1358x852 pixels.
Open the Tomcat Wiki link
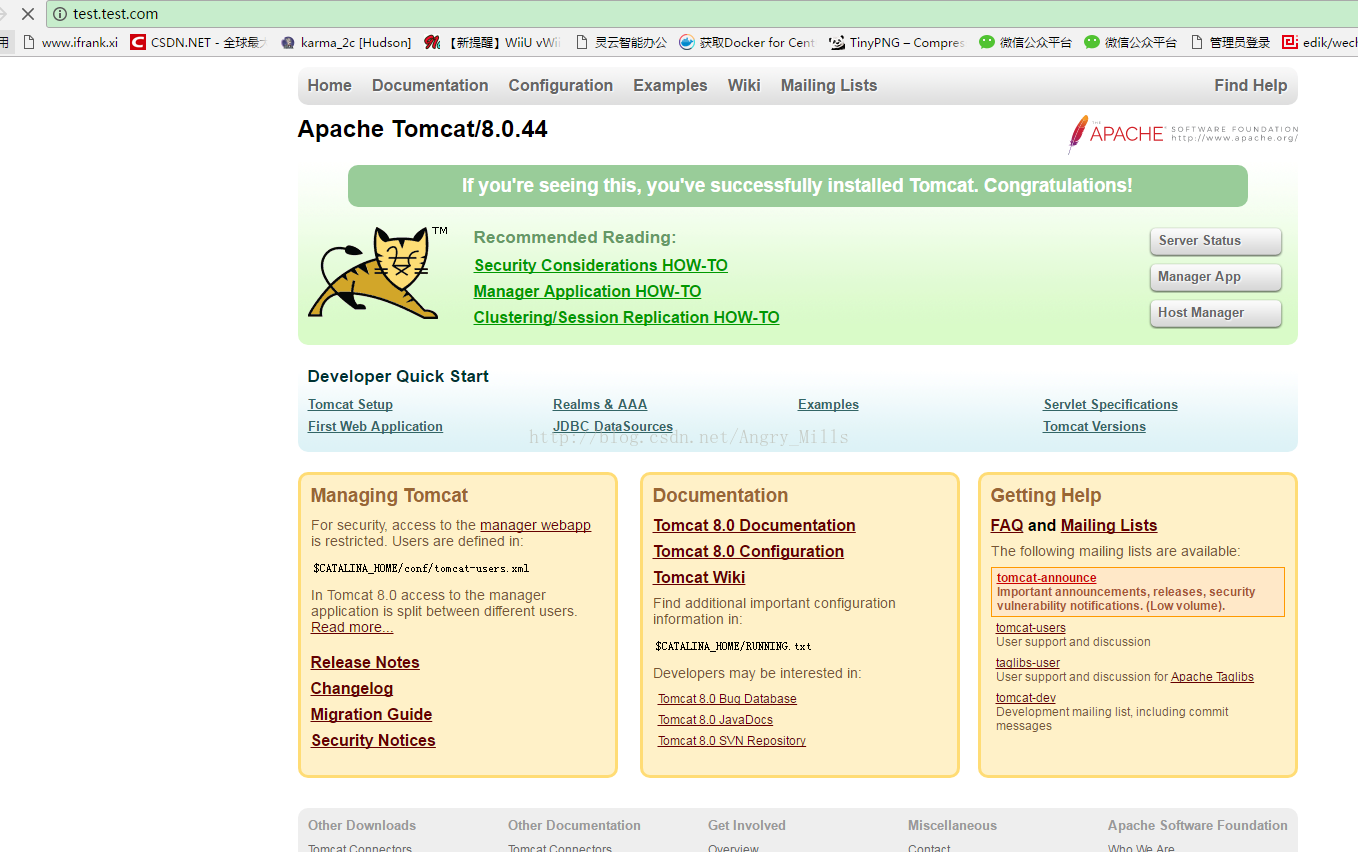pos(699,578)
